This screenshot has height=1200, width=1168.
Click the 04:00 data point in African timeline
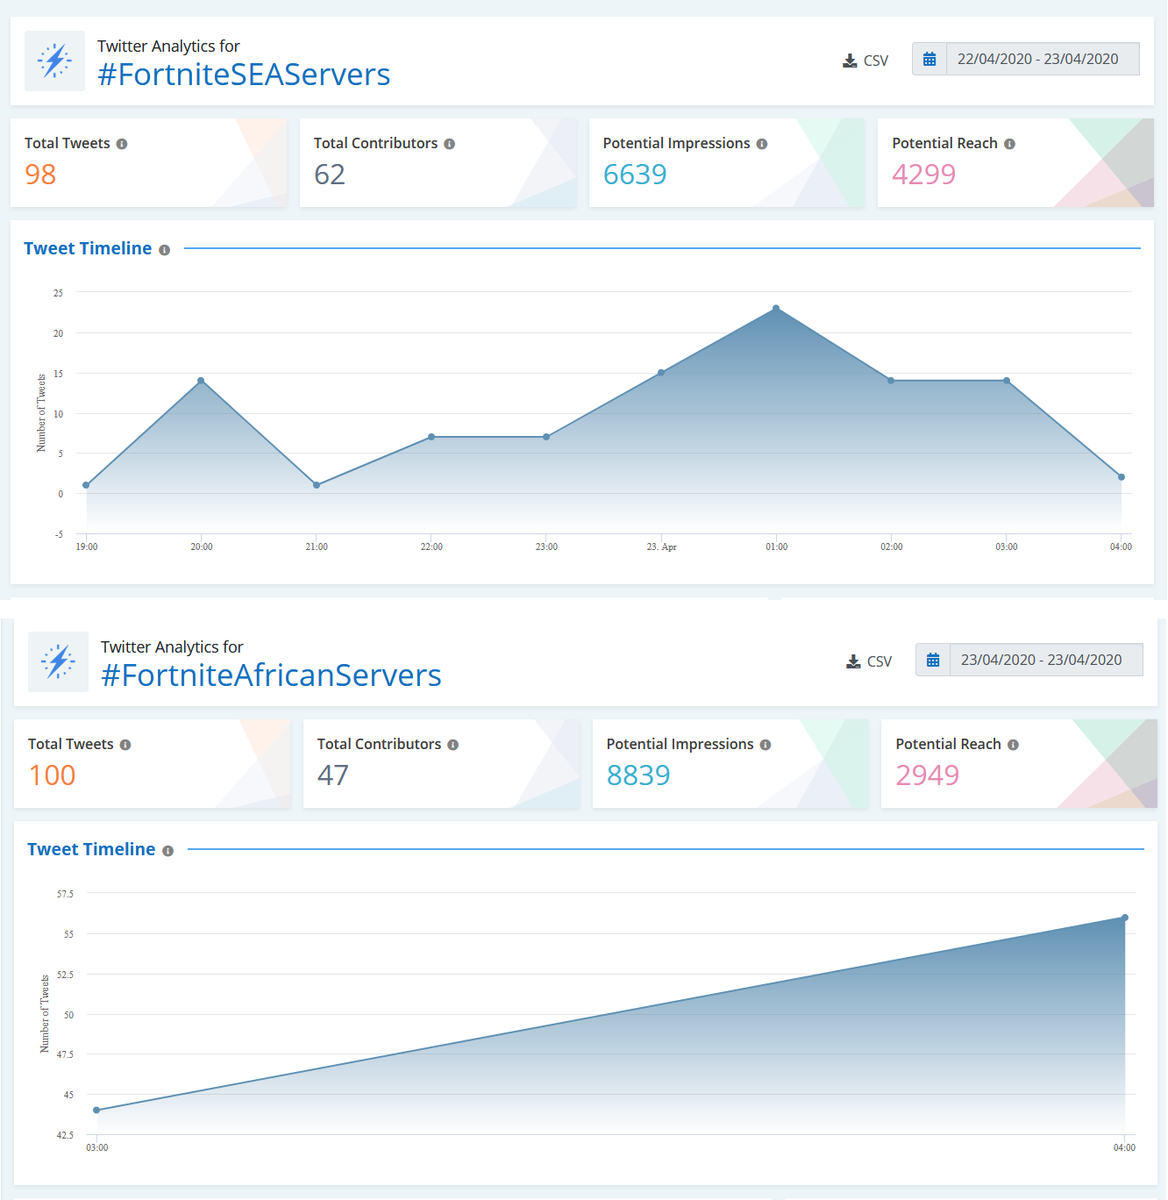tap(1125, 918)
